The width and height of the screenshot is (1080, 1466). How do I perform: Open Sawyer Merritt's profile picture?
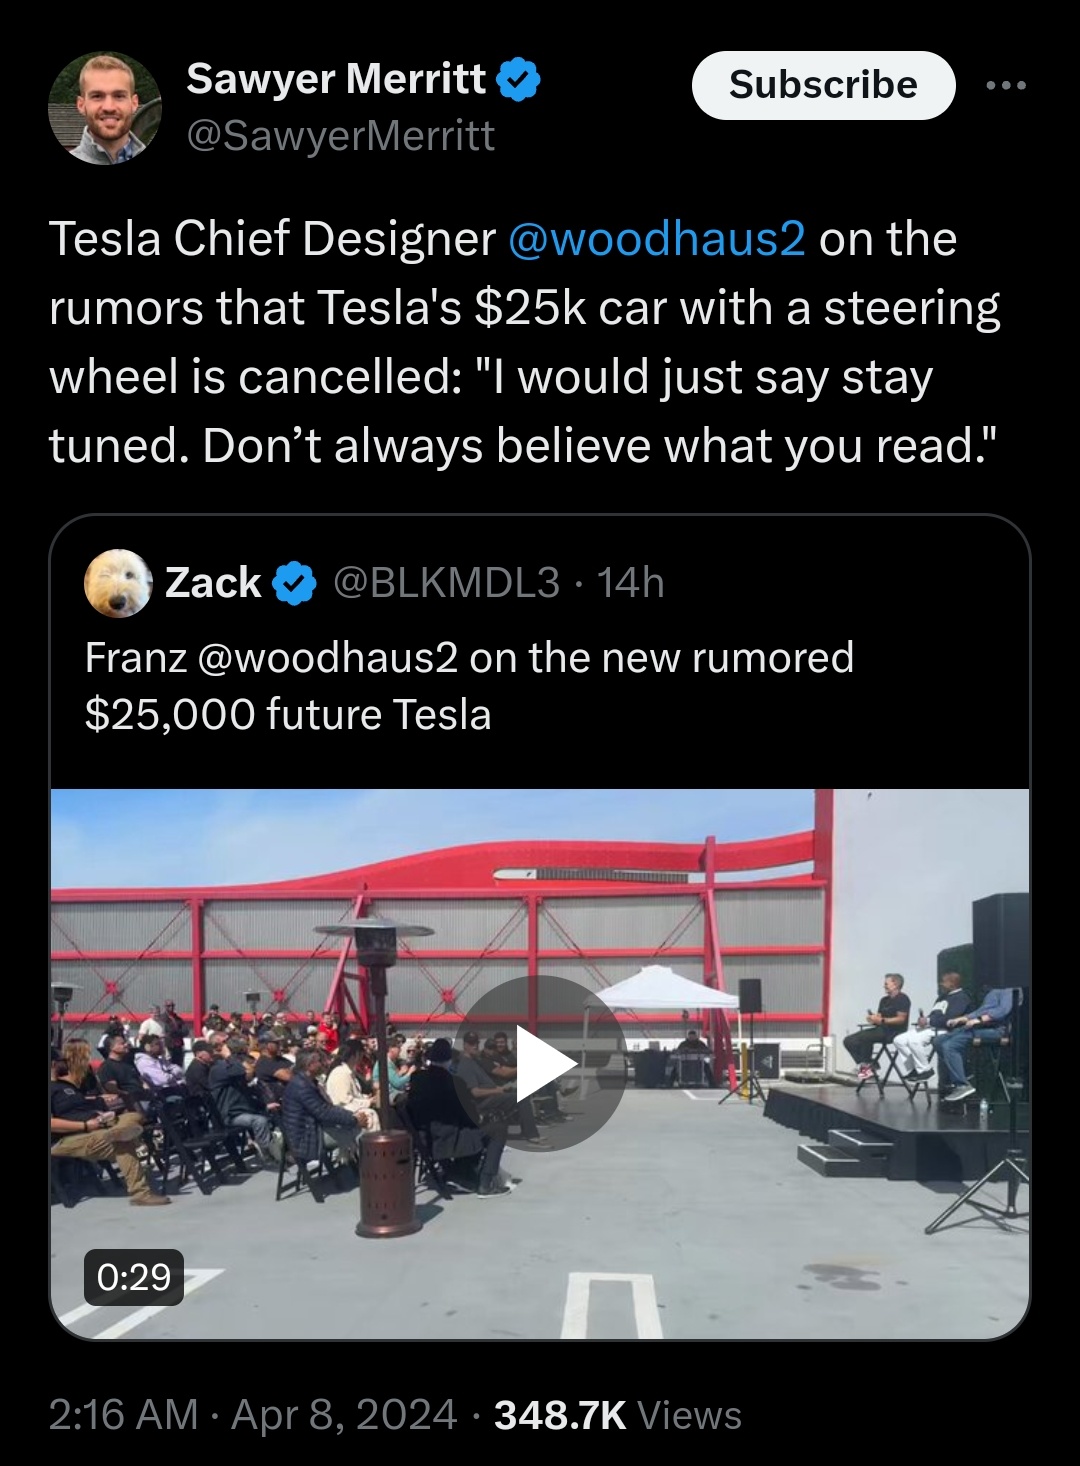[x=104, y=108]
